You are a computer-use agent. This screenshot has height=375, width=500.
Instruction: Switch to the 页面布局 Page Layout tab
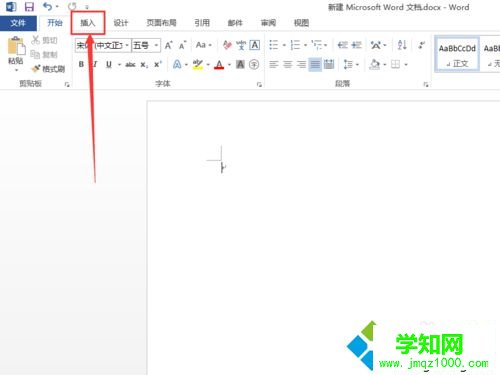point(161,23)
